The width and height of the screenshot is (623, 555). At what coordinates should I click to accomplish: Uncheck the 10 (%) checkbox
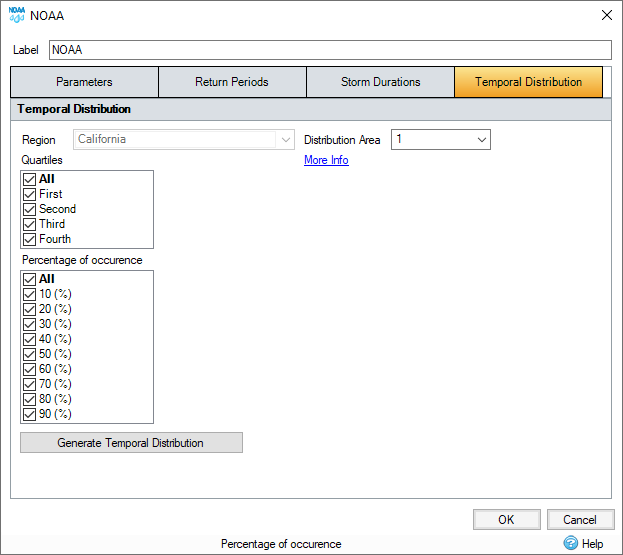click(x=29, y=294)
